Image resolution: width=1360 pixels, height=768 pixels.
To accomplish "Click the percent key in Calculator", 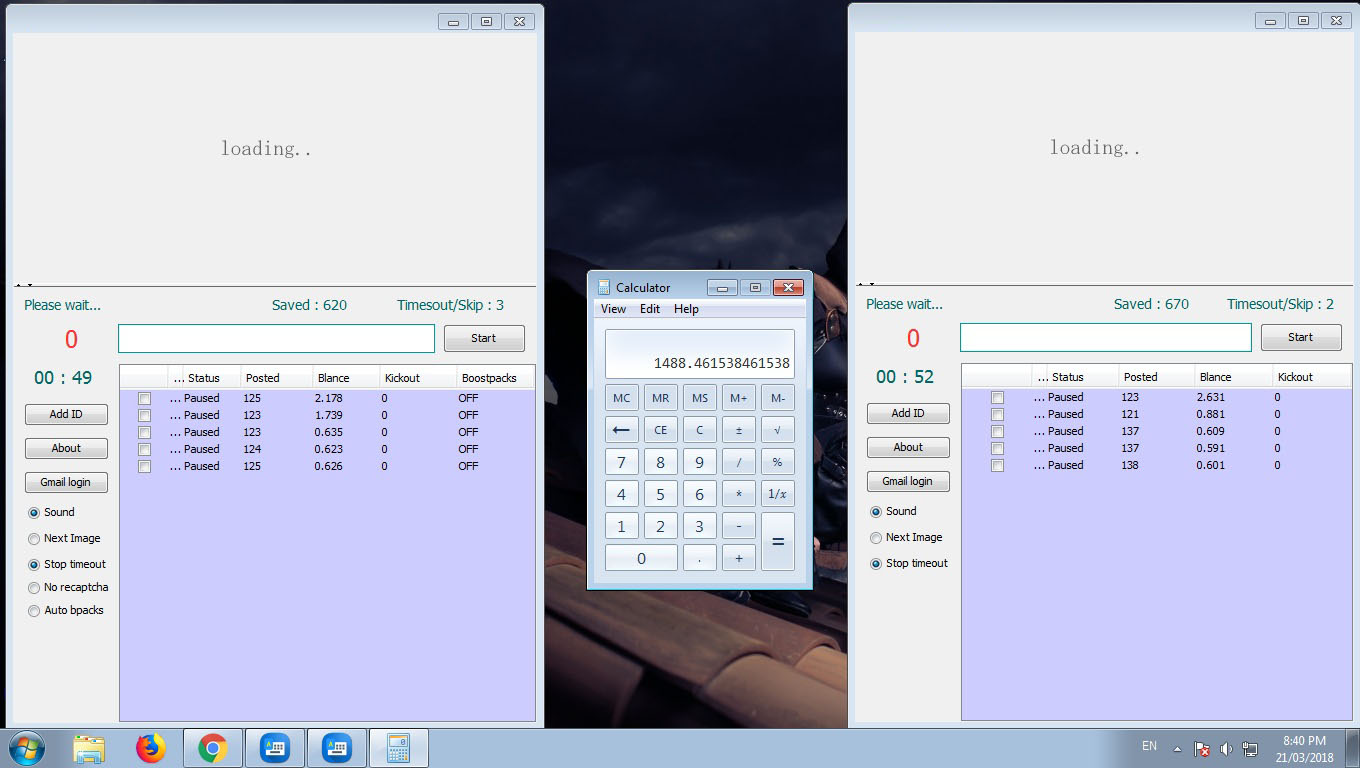I will (x=777, y=462).
